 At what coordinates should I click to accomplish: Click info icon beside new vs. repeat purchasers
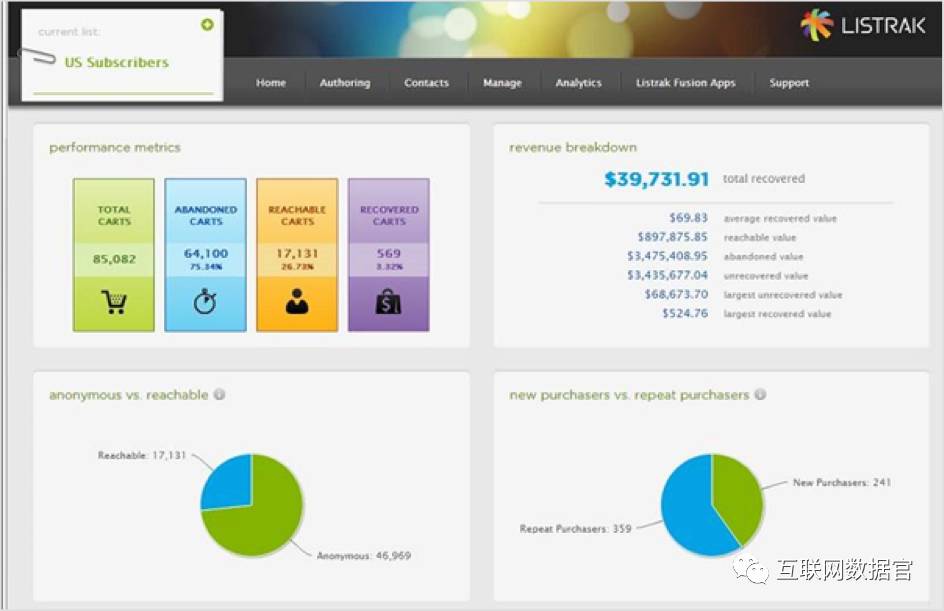pyautogui.click(x=760, y=395)
